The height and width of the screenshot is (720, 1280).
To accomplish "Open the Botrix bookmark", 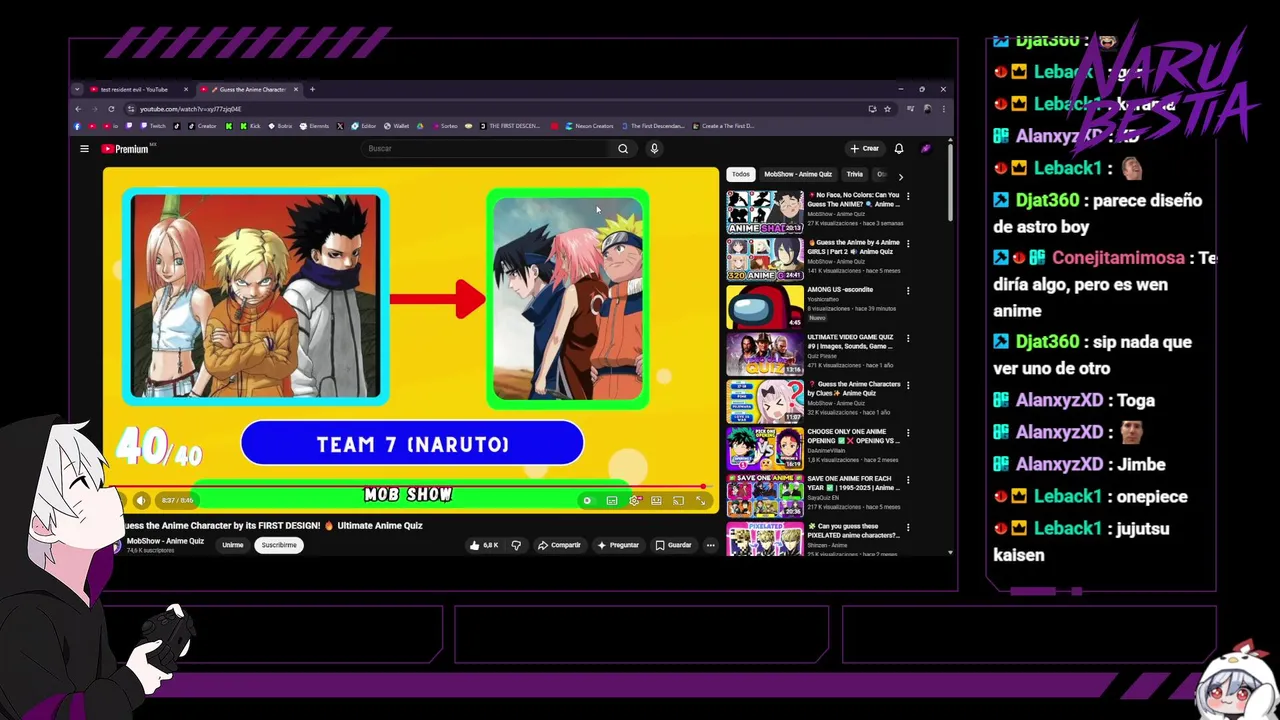I will click(x=281, y=126).
